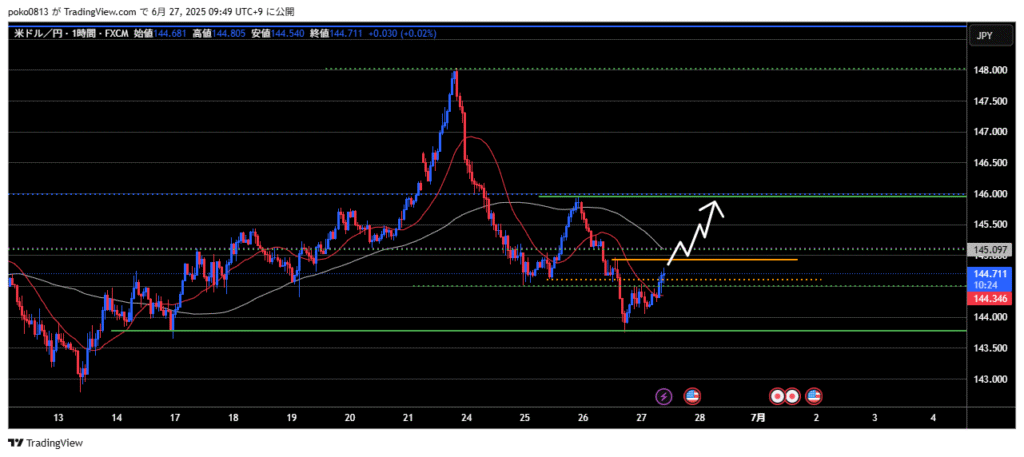The width and height of the screenshot is (1024, 457).
Task: Click the TradingView logo at the bottom
Action: pos(46,443)
